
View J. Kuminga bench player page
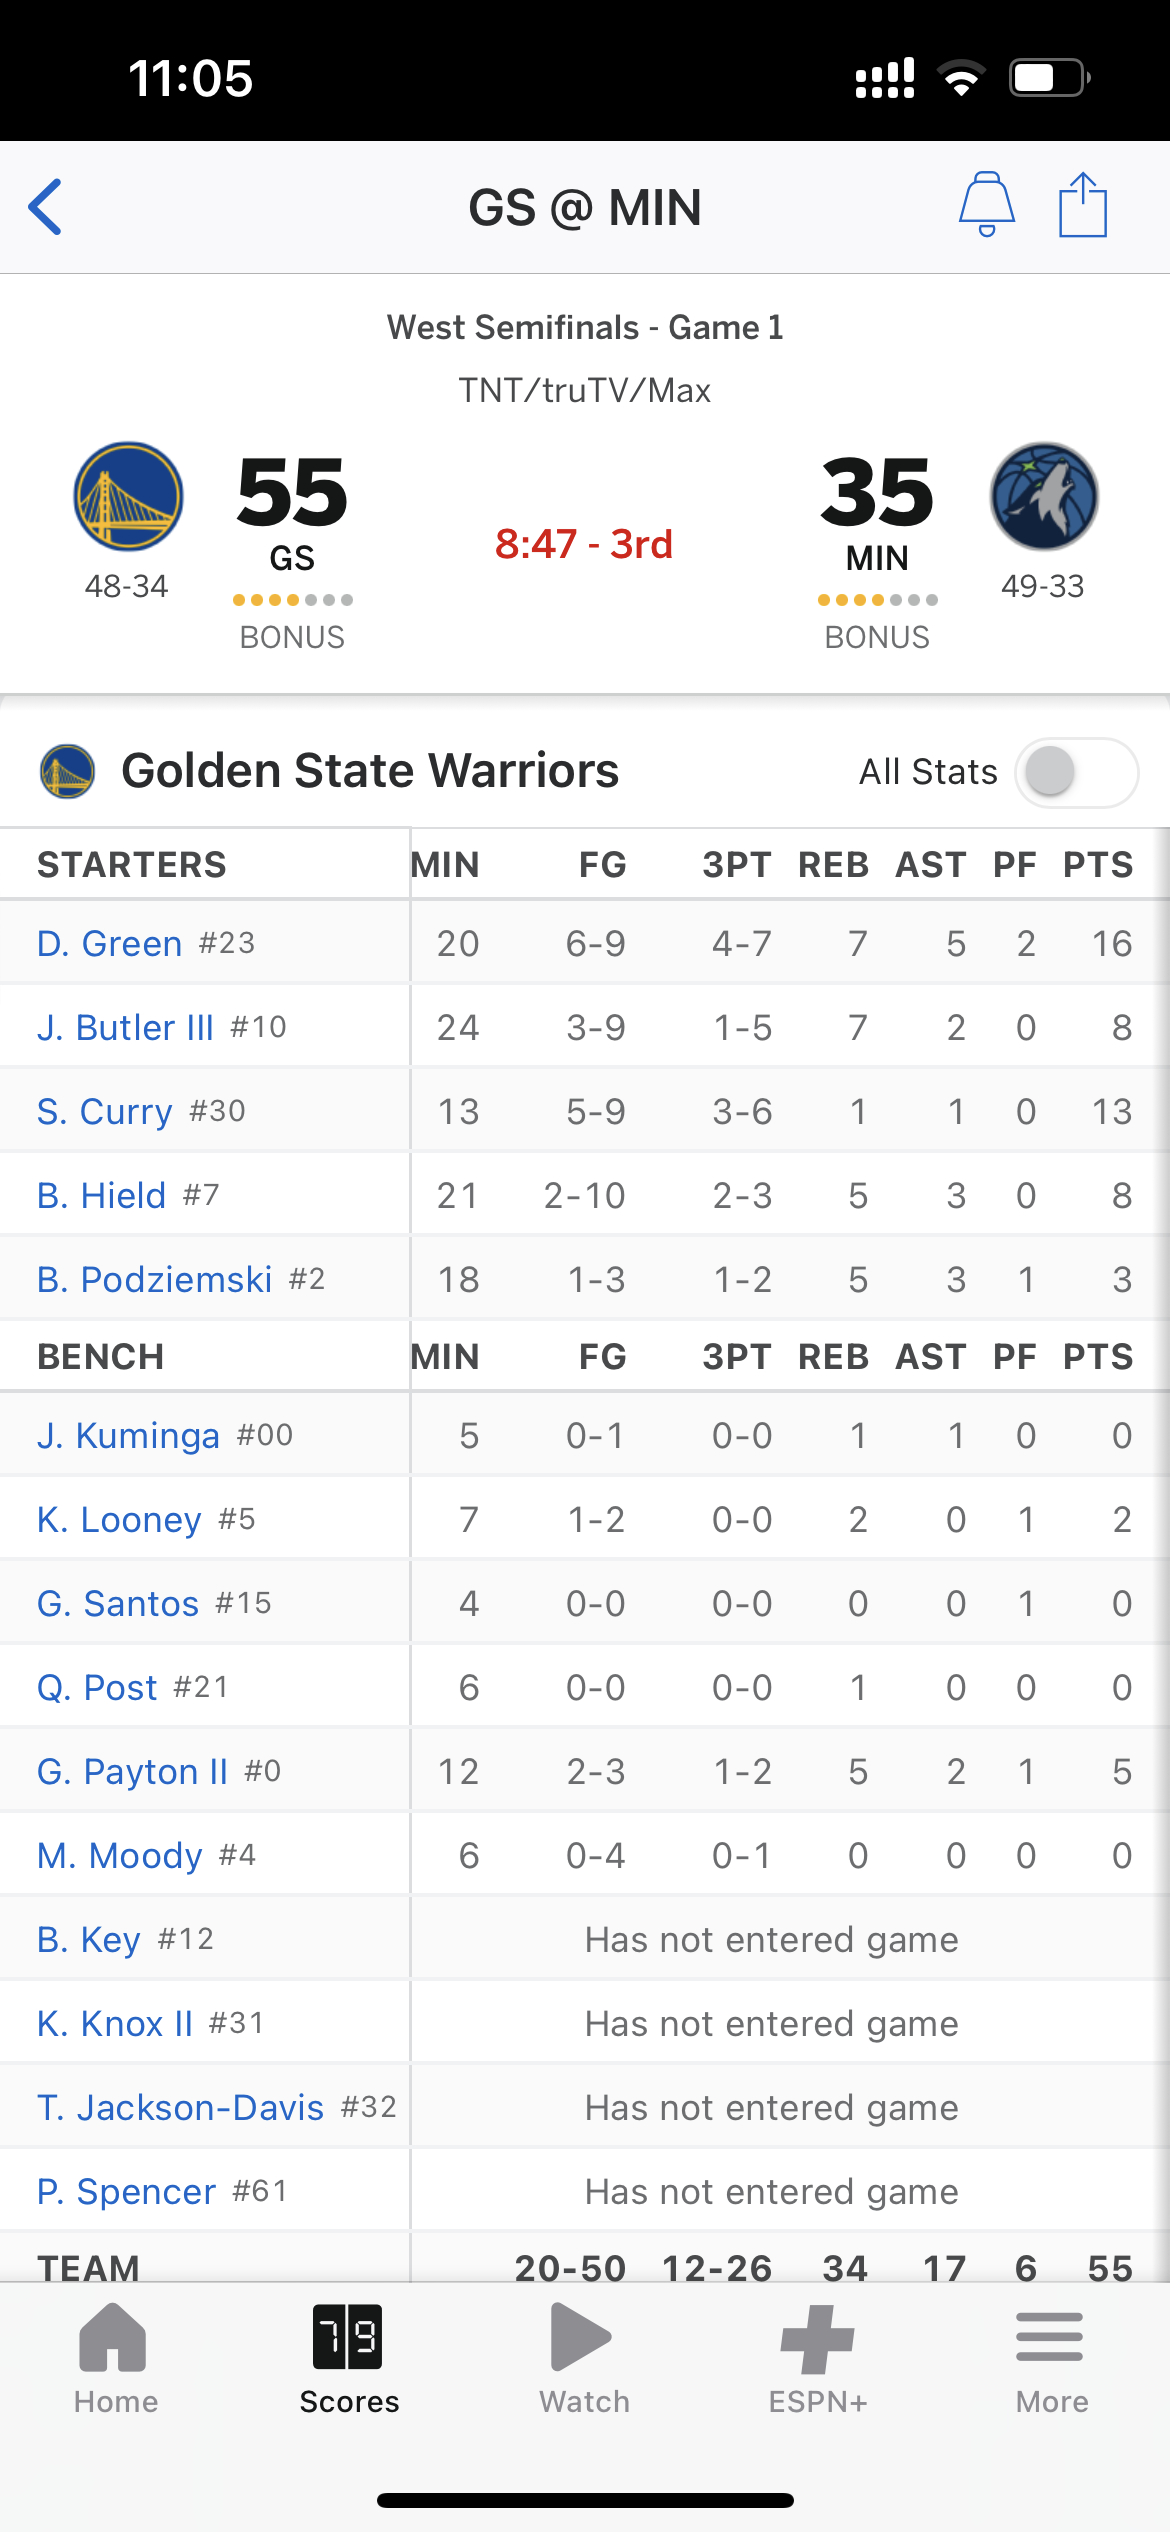[x=128, y=1435]
